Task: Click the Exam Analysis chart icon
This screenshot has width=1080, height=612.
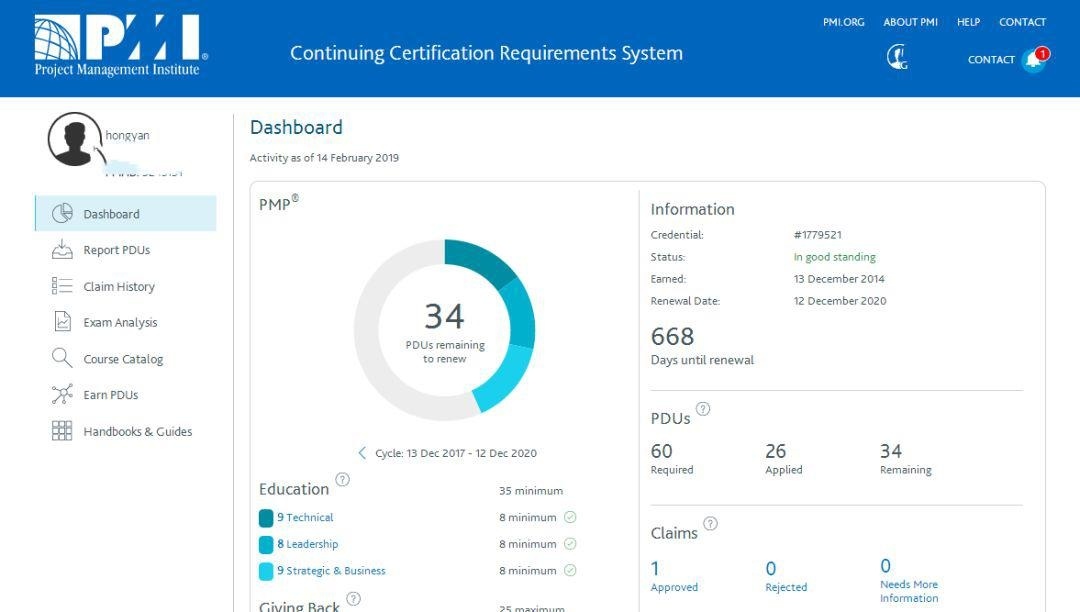Action: click(x=62, y=322)
